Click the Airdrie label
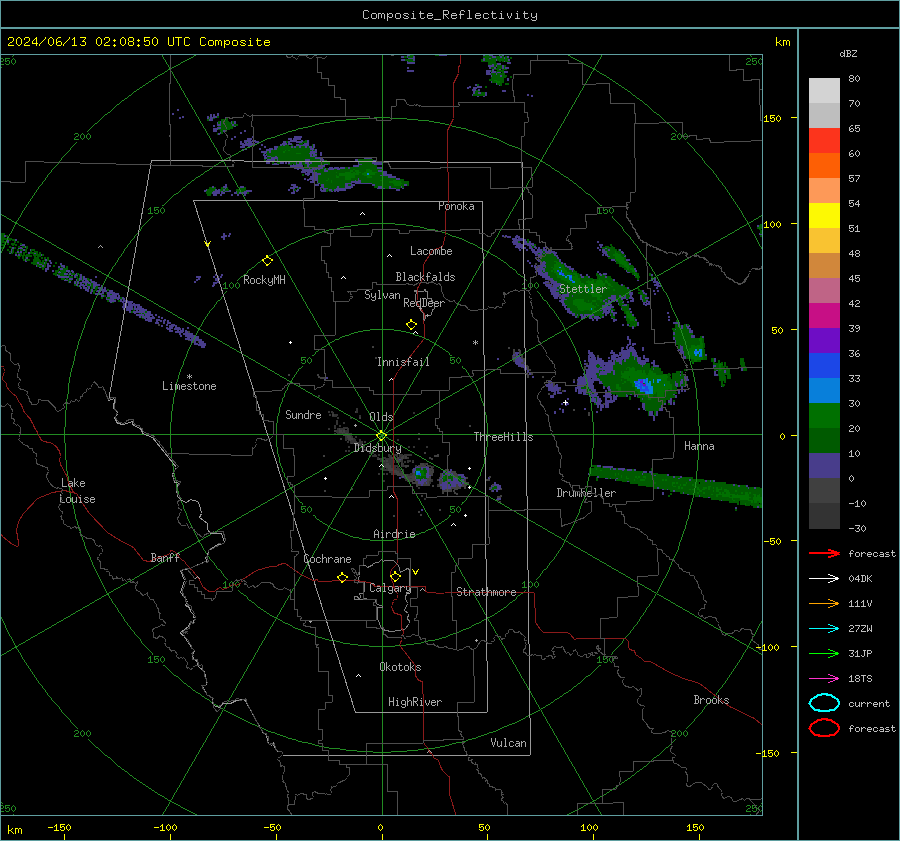This screenshot has height=841, width=900. coord(394,534)
